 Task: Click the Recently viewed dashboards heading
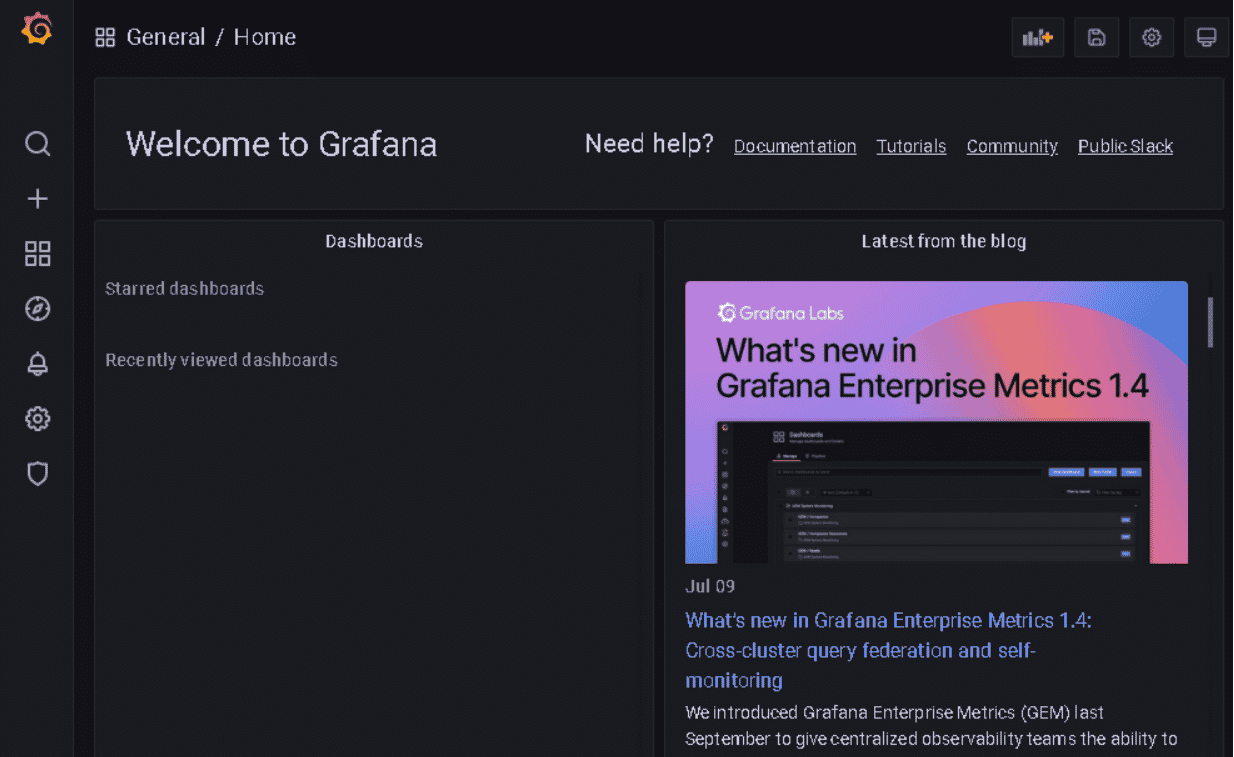[x=222, y=360]
